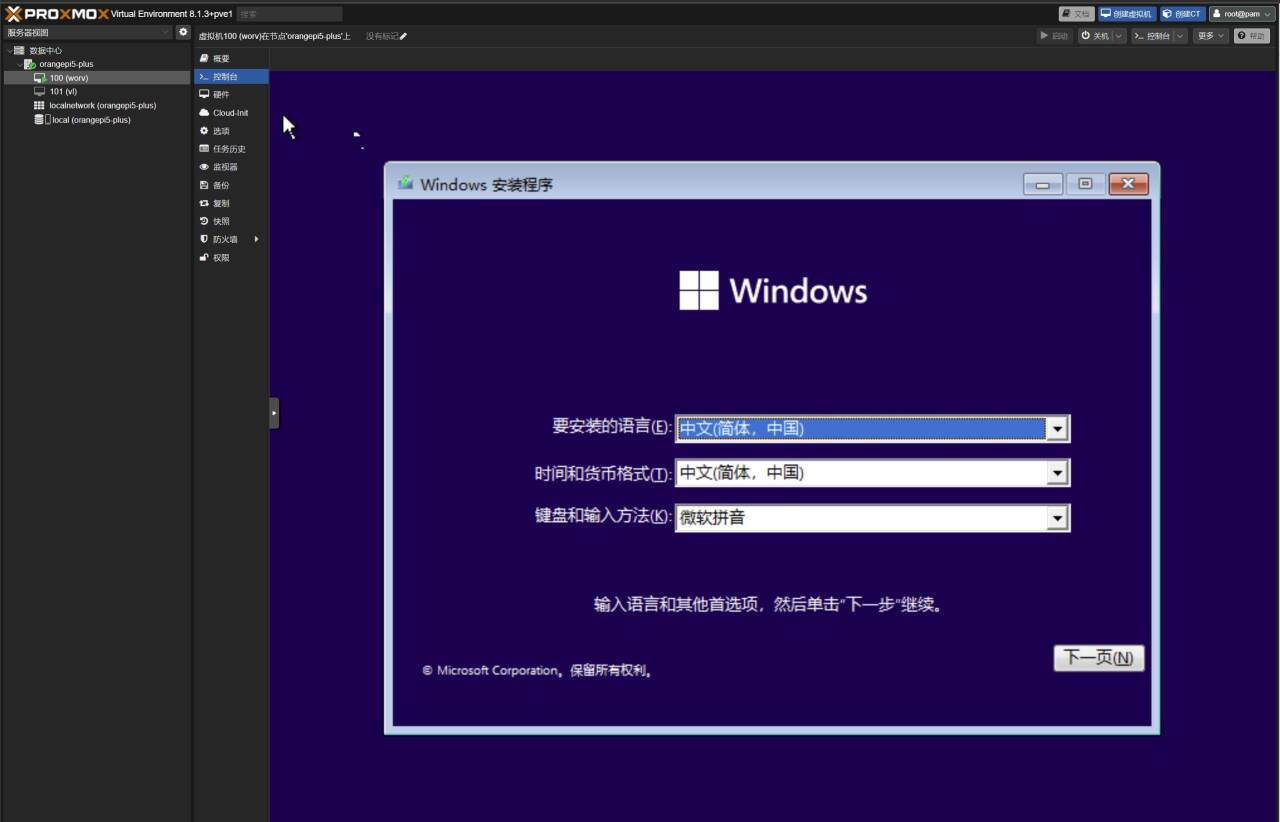The width and height of the screenshot is (1280, 822).
Task: Select localnetwork (orangepi5-plus) tree entry
Action: pyautogui.click(x=97, y=105)
